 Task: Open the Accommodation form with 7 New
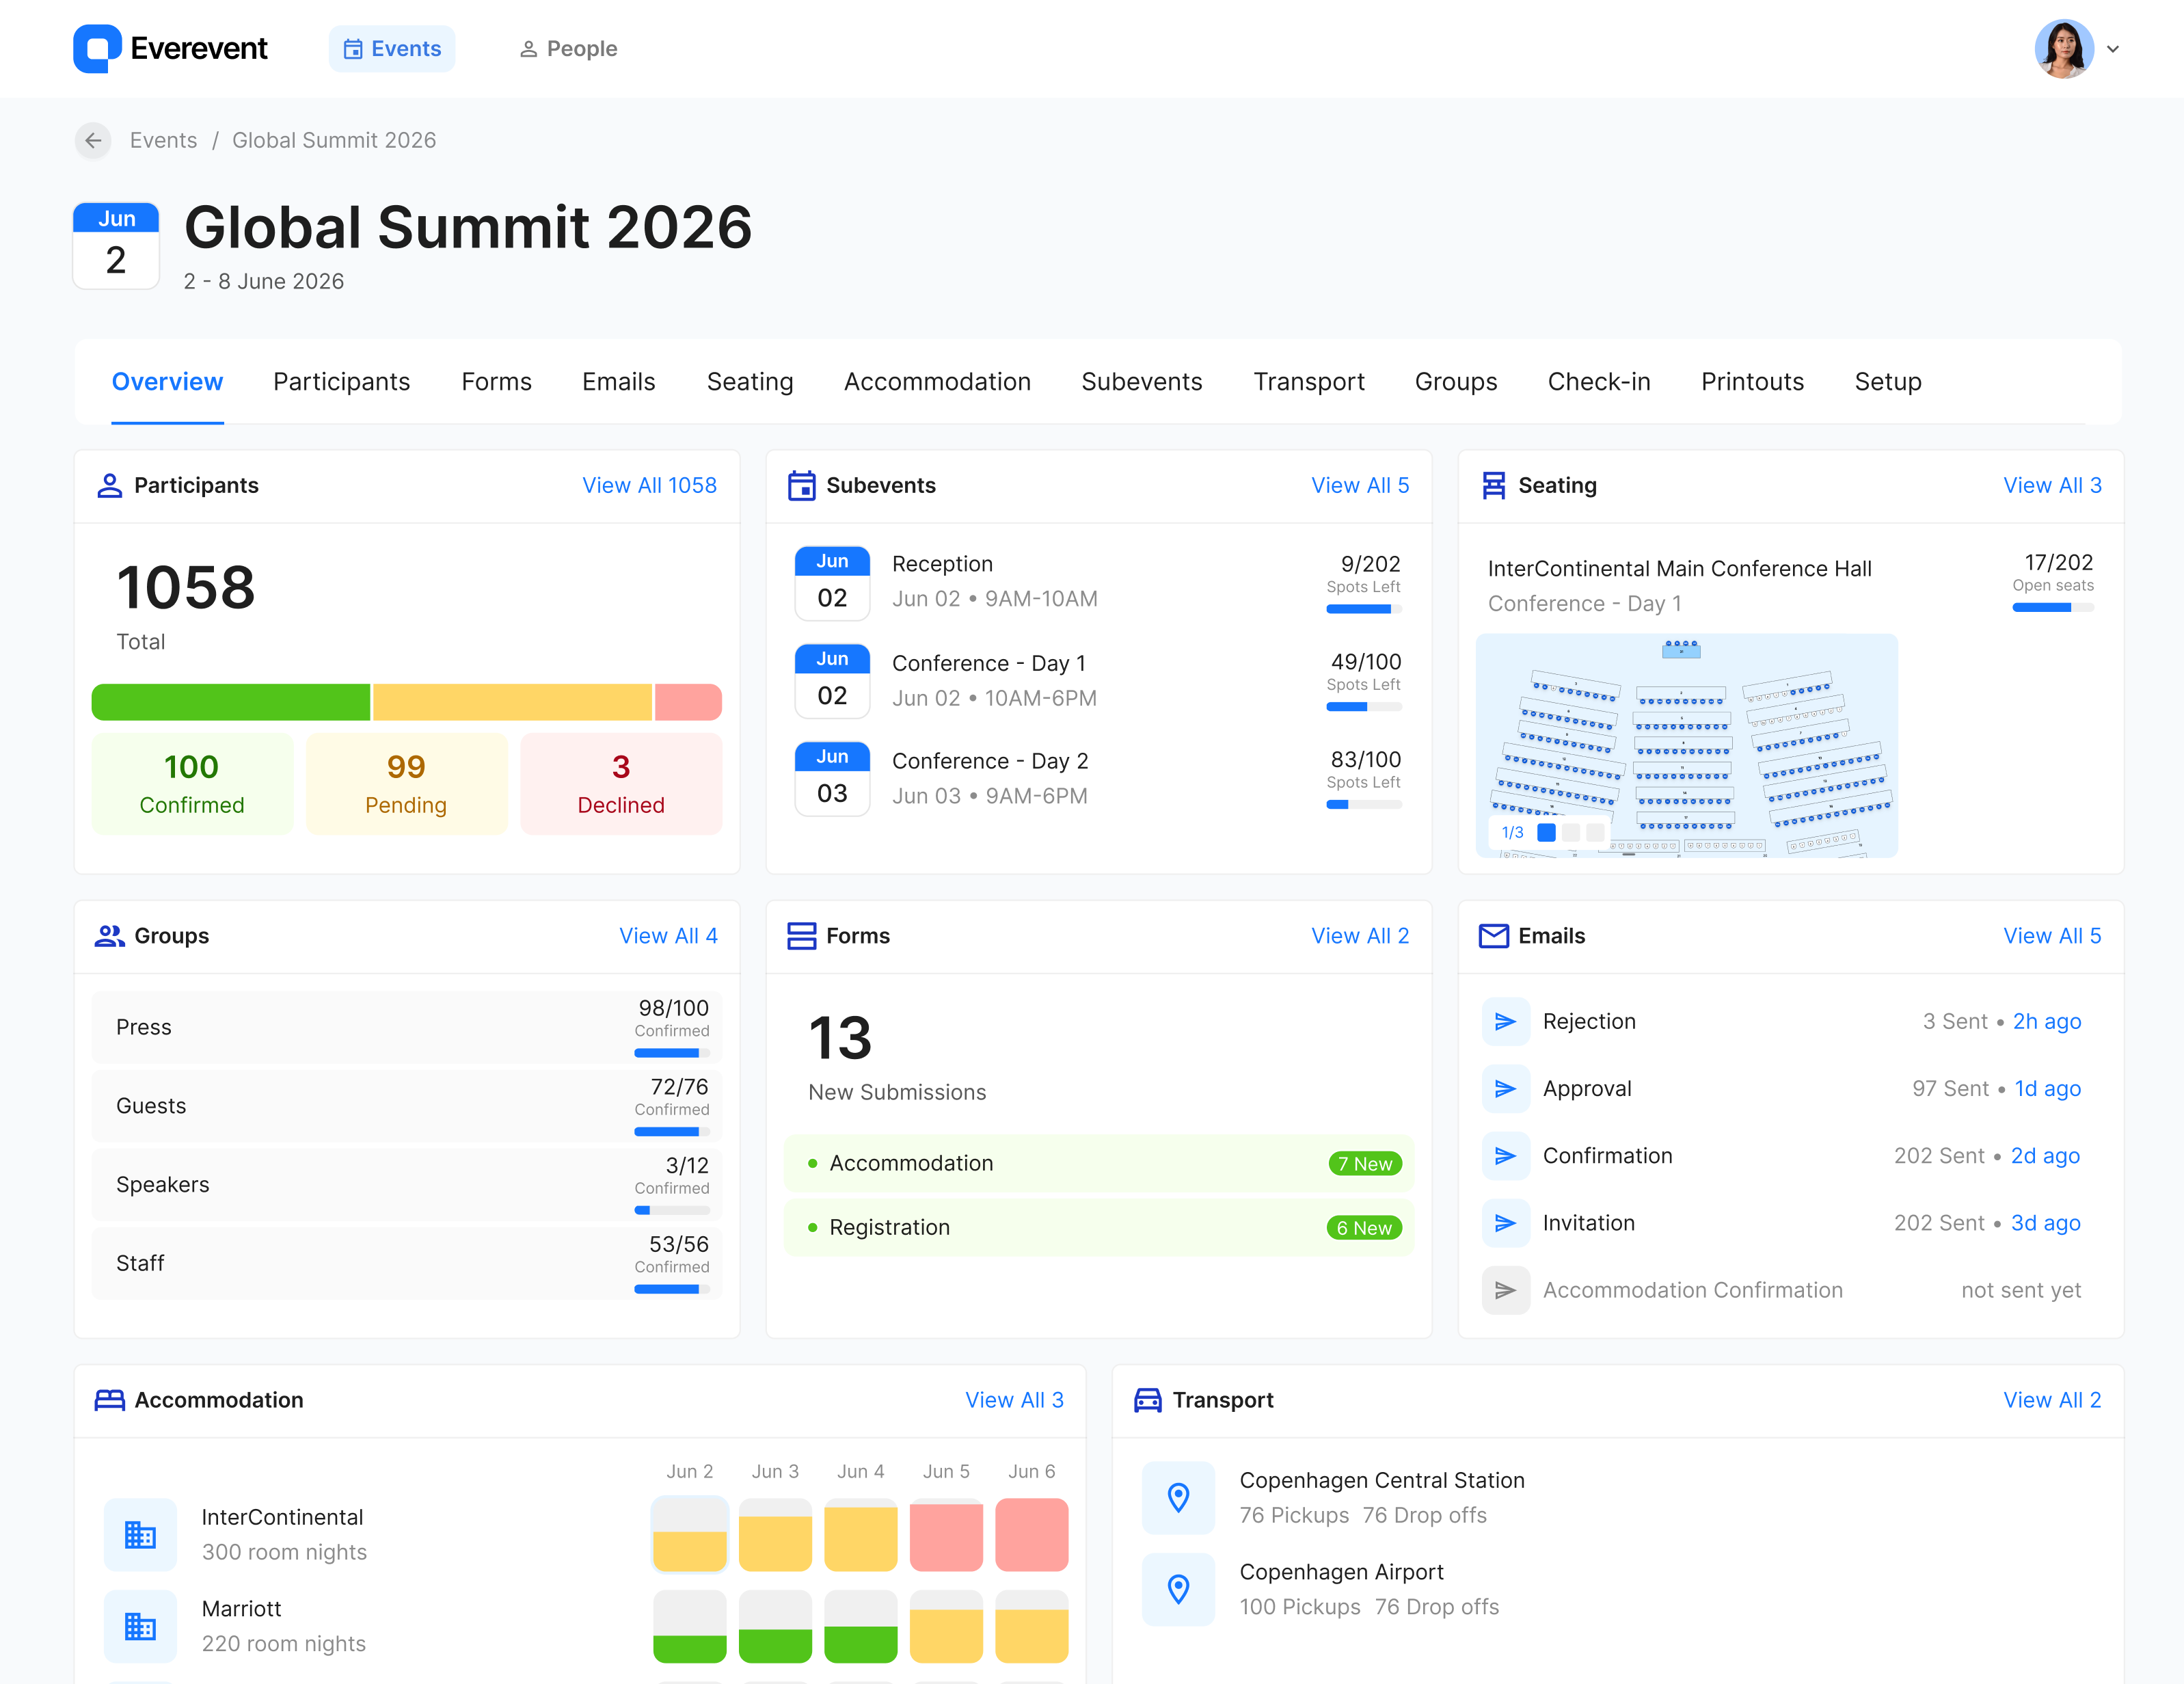(x=1099, y=1163)
